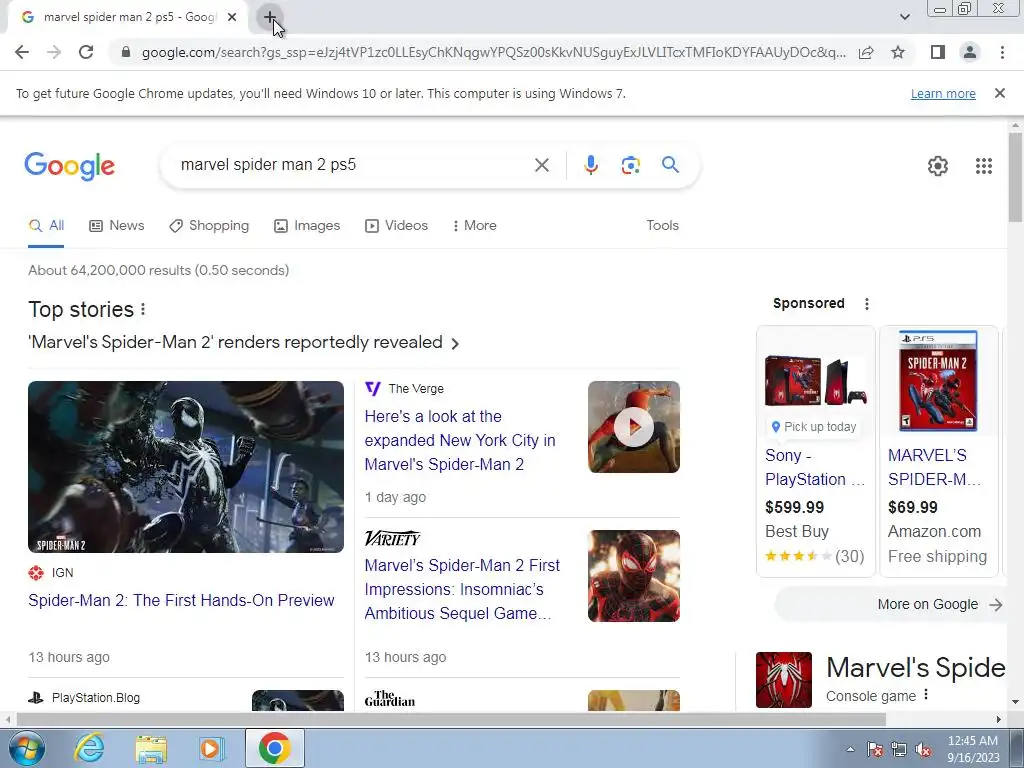The image size is (1024, 768).
Task: Open PS5 console bundle product image
Action: (x=816, y=381)
